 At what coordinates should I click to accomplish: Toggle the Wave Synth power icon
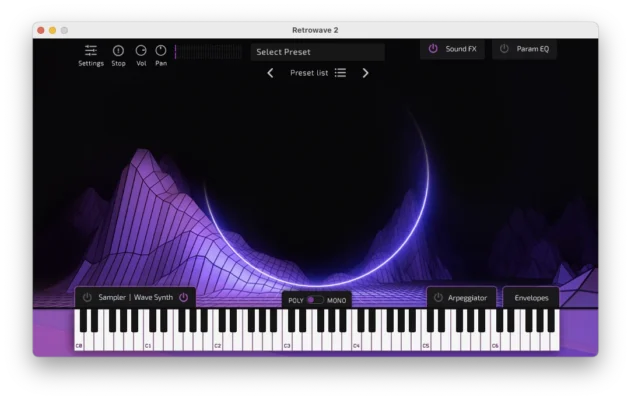[184, 297]
